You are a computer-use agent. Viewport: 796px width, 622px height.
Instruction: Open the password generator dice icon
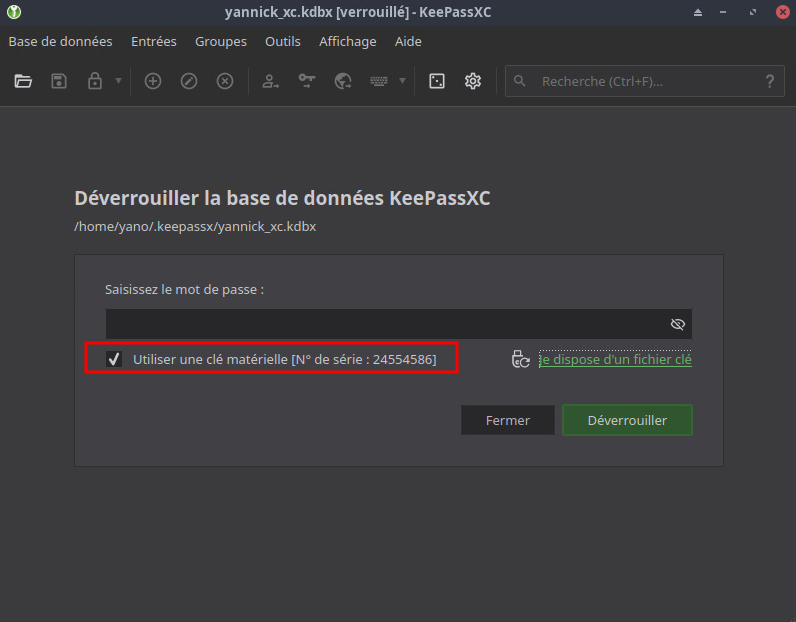pyautogui.click(x=437, y=81)
